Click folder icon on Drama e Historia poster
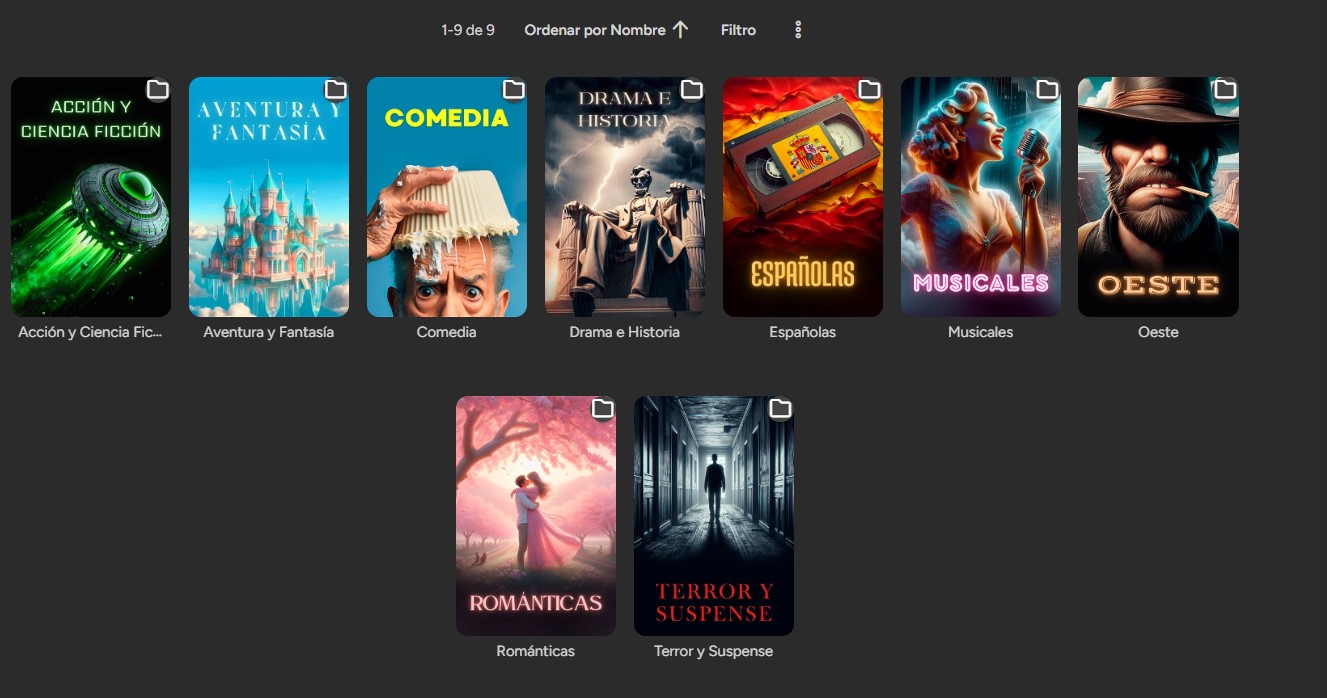 tap(691, 91)
